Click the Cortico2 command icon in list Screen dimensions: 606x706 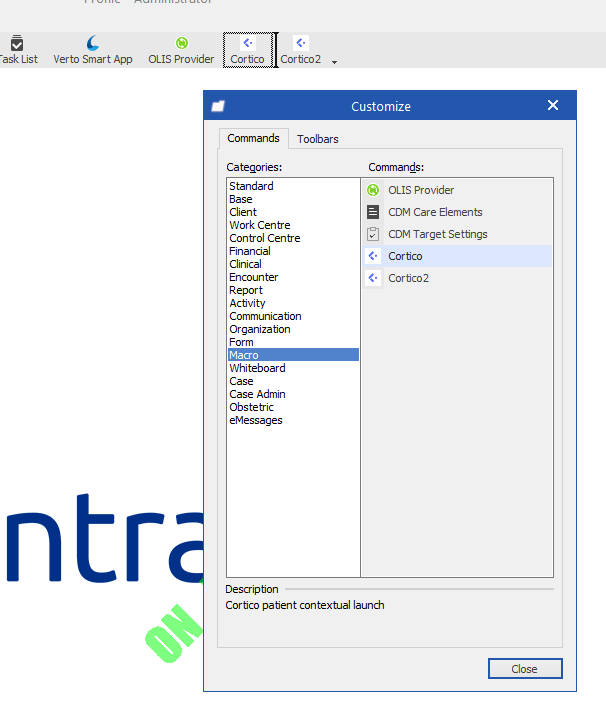[x=373, y=278]
